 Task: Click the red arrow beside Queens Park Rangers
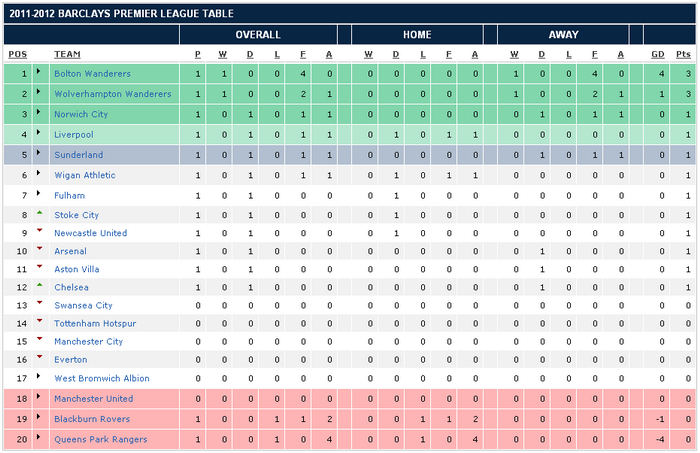tap(39, 437)
